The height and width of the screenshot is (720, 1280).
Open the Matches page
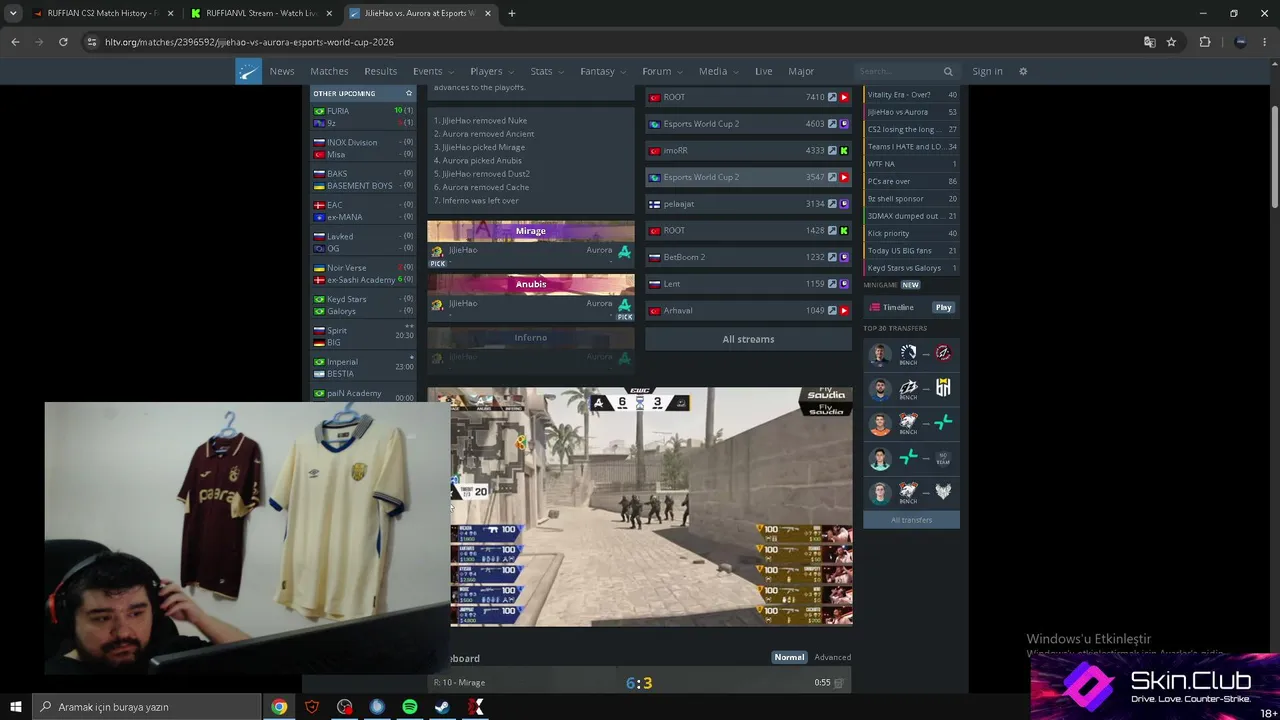329,72
